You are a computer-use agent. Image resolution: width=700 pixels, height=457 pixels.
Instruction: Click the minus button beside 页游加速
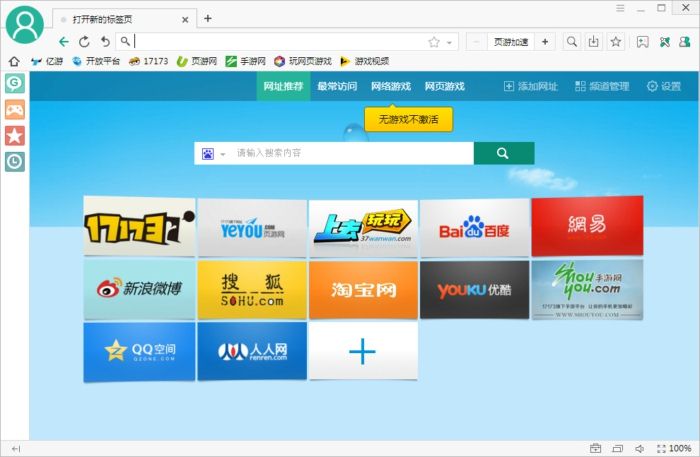477,42
